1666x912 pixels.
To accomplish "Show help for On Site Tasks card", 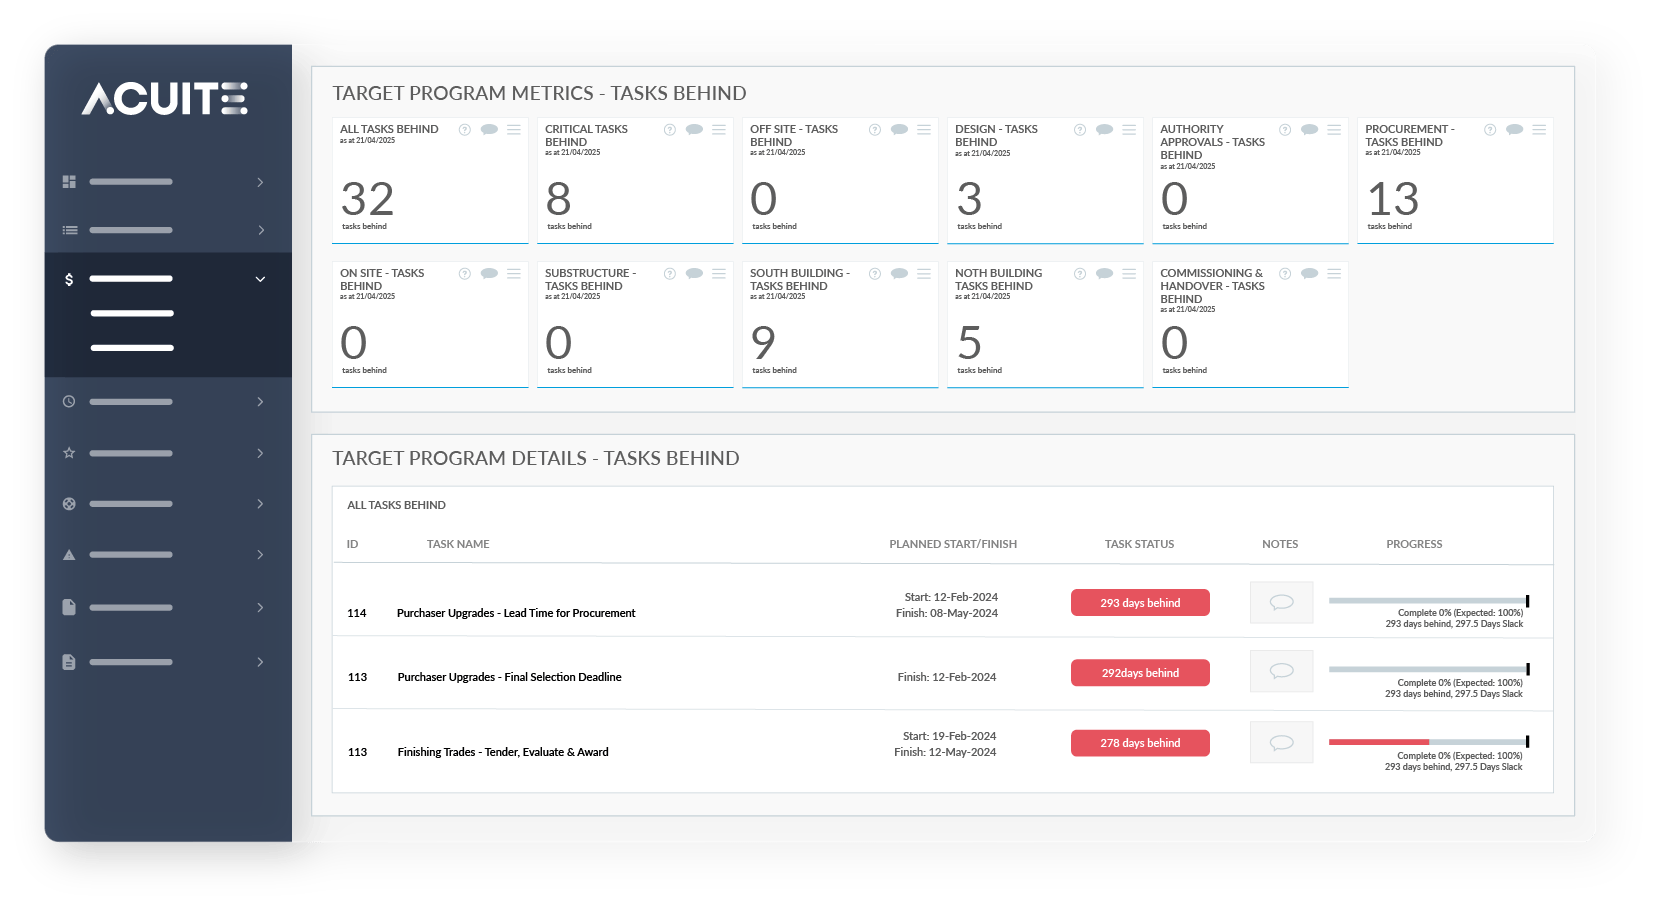I will [465, 274].
